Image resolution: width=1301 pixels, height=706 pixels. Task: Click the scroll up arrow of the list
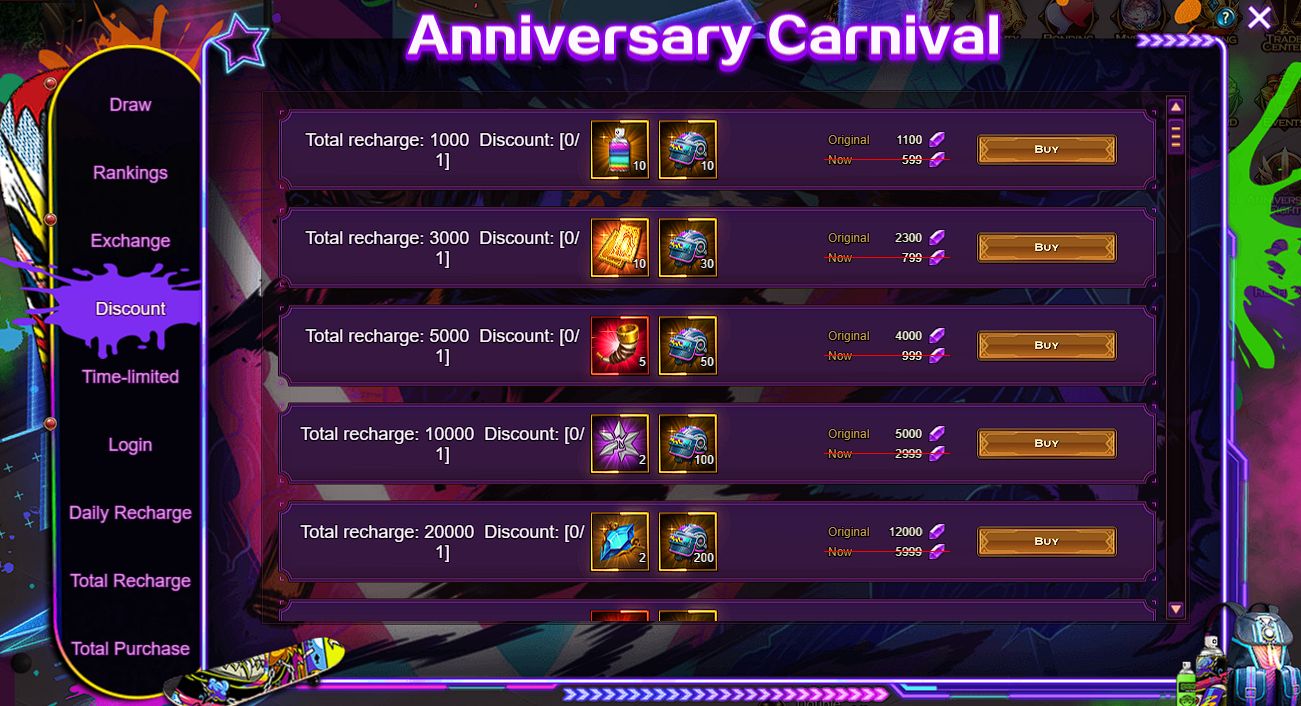tap(1176, 107)
